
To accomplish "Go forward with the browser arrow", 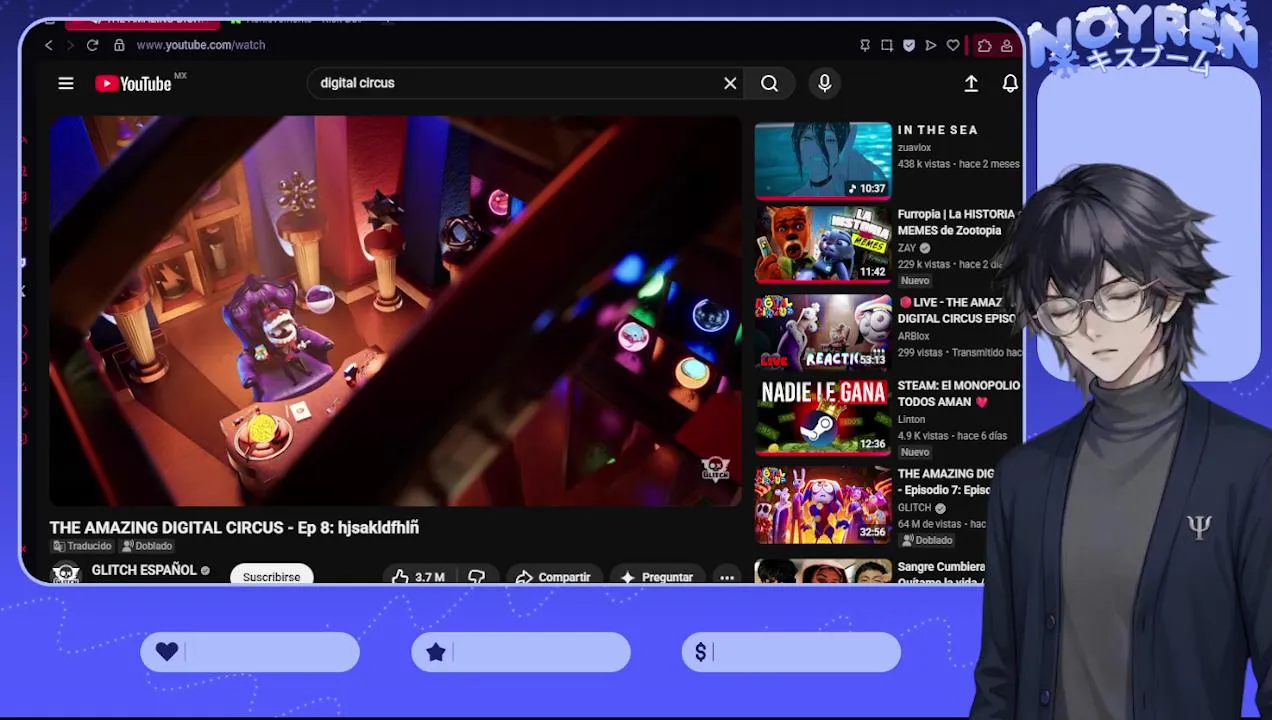I will pos(70,45).
